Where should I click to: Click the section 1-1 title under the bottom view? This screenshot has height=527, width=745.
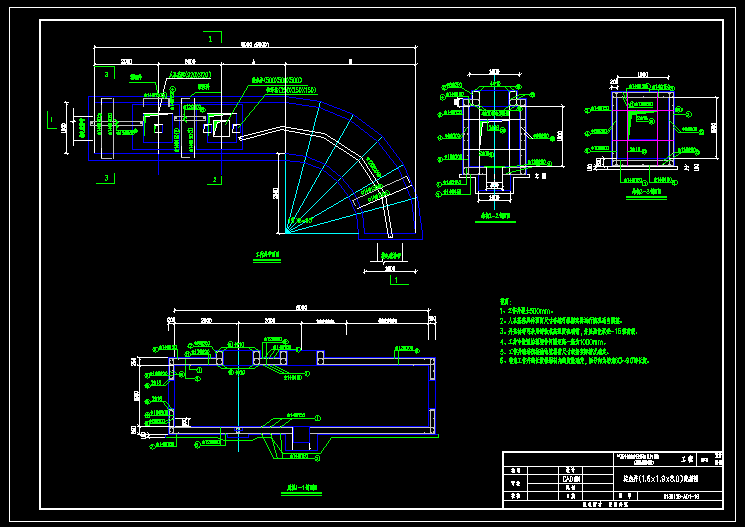(x=301, y=488)
